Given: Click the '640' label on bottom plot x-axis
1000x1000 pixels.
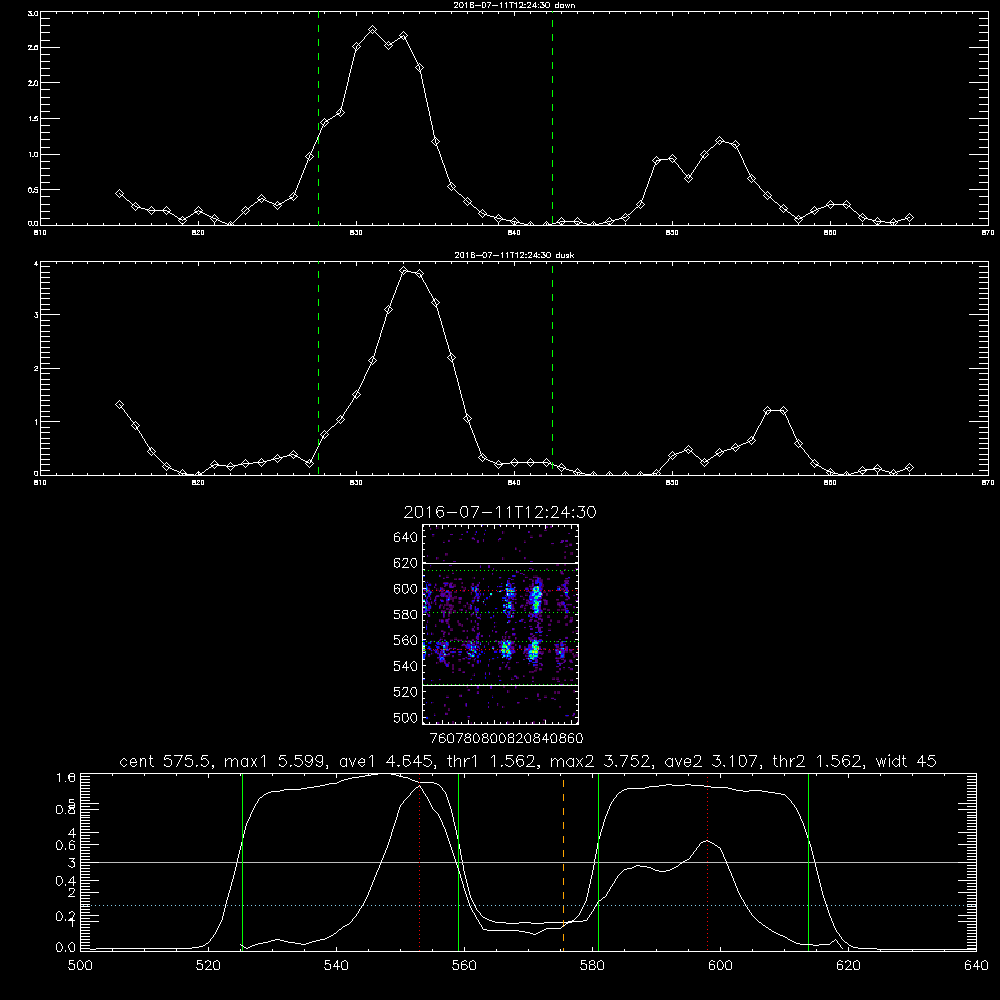Looking at the screenshot, I should (976, 966).
